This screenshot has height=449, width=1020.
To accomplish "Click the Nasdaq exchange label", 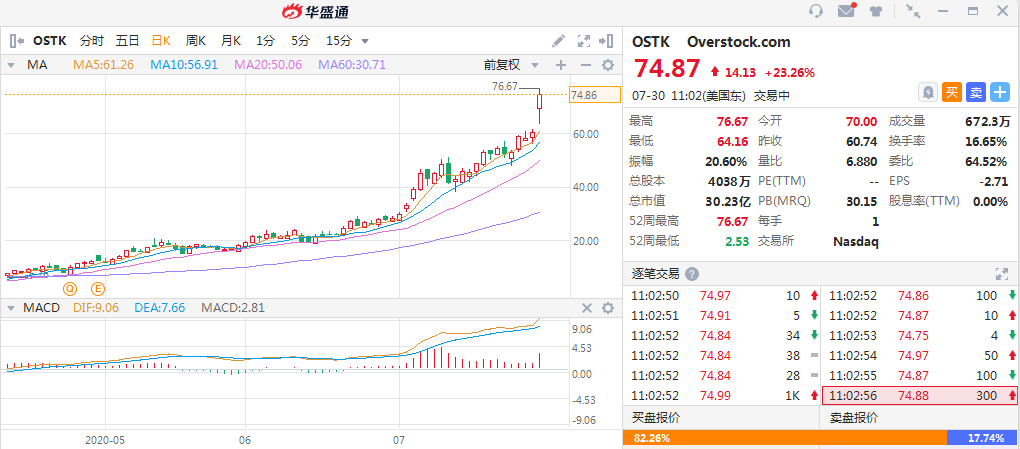I will point(856,241).
